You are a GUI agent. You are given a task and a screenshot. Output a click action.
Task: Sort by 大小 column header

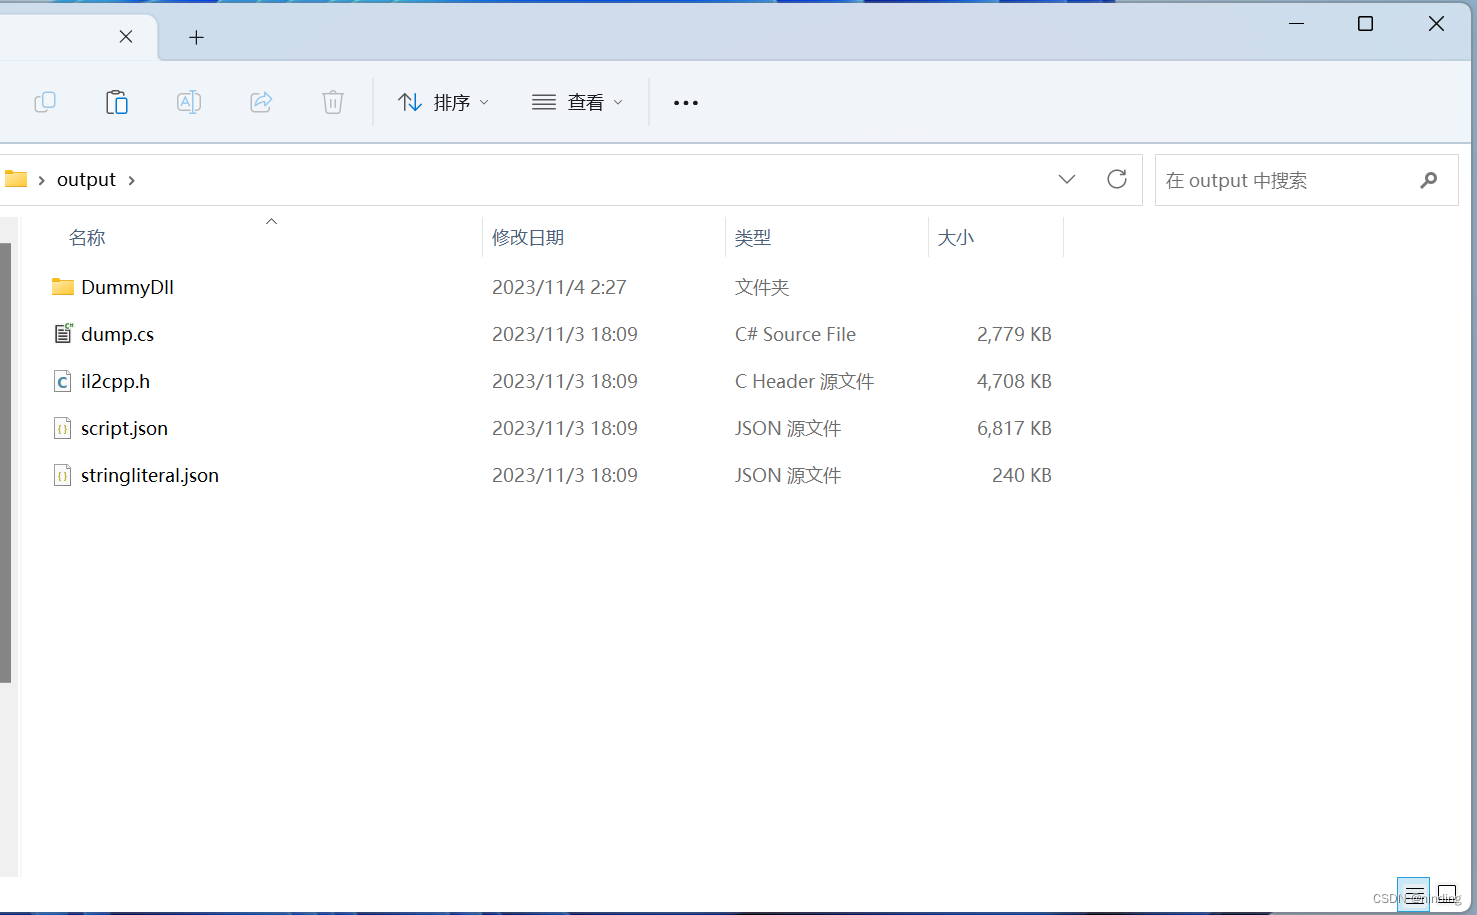coord(955,238)
